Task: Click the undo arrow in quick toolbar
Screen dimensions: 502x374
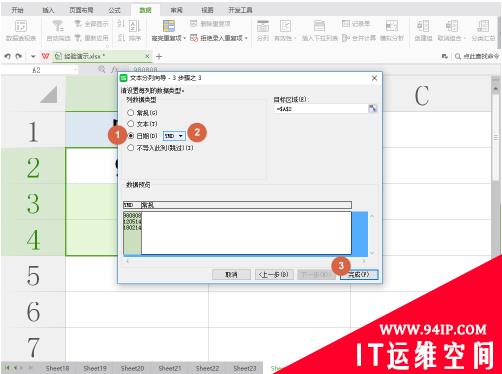Action: click(8, 56)
